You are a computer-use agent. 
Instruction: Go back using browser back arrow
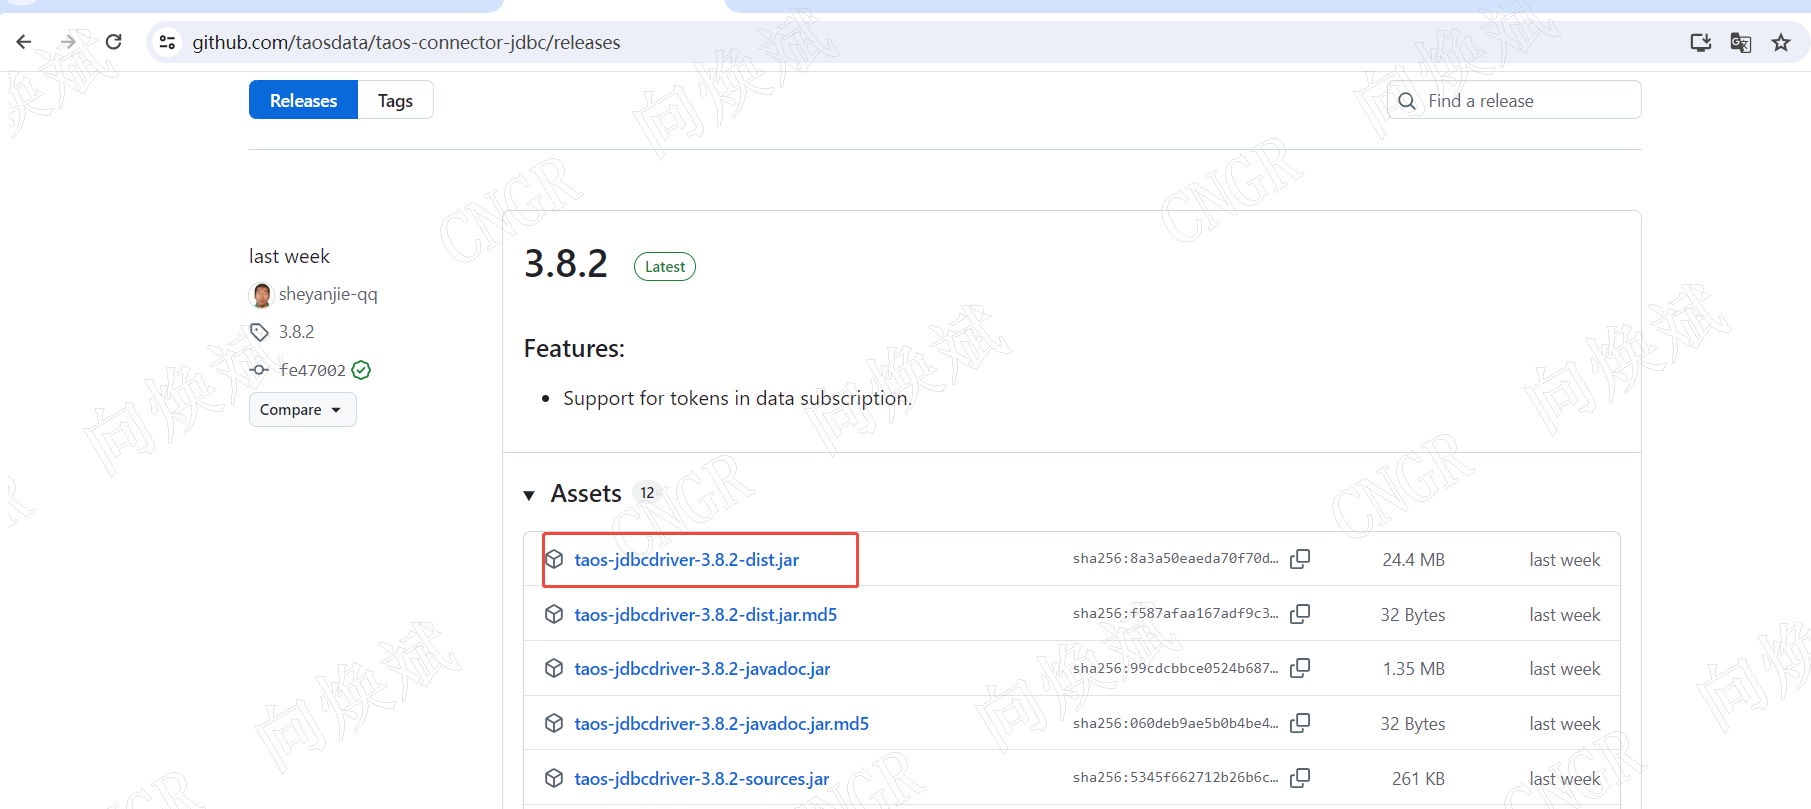tap(24, 42)
